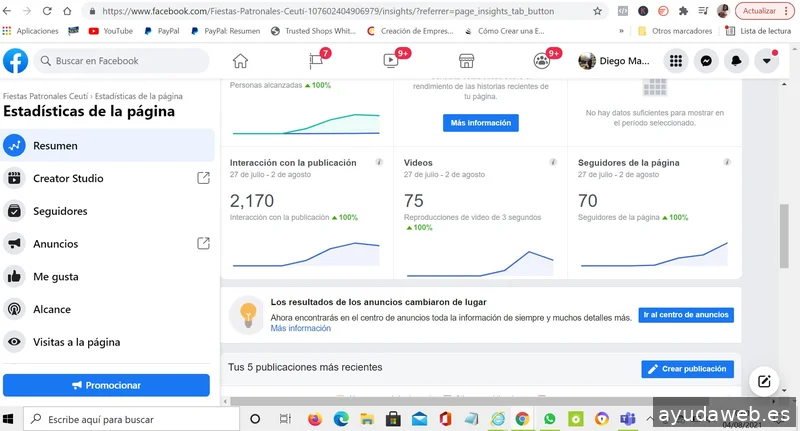The width and height of the screenshot is (800, 431).
Task: Open Microsoft Edge from the taskbar
Action: pyautogui.click(x=341, y=419)
